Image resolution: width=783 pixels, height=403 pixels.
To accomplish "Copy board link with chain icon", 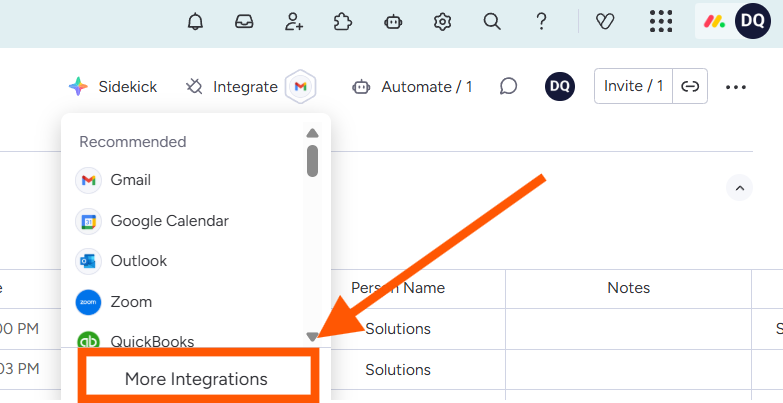I will click(690, 86).
